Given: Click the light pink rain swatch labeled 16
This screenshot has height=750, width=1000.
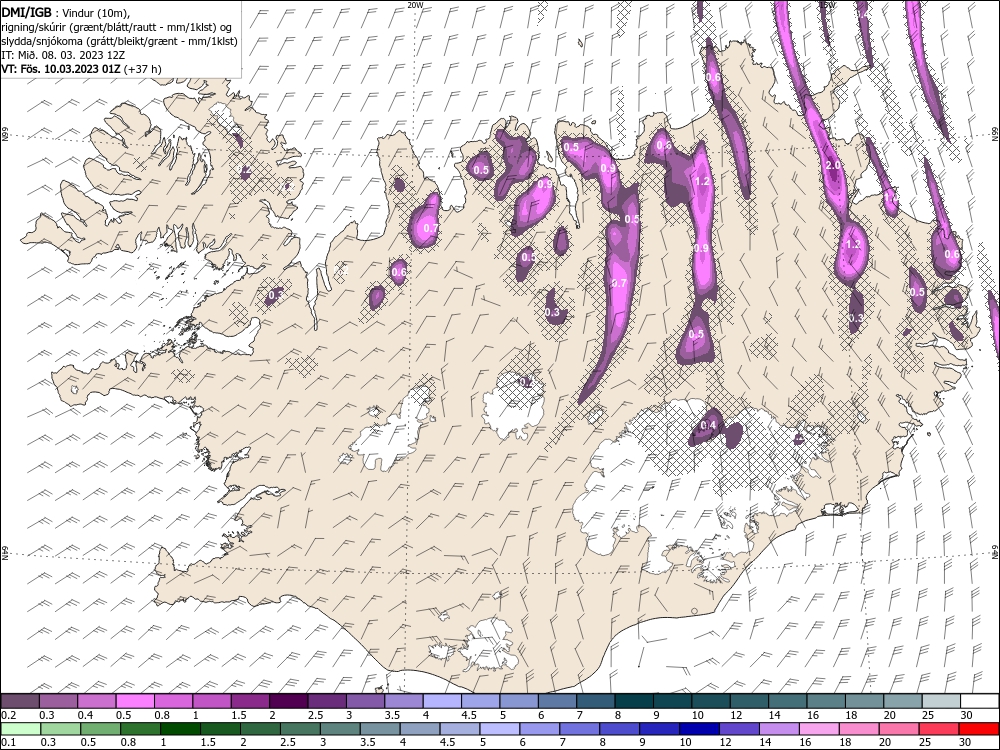Looking at the screenshot, I should (820, 729).
